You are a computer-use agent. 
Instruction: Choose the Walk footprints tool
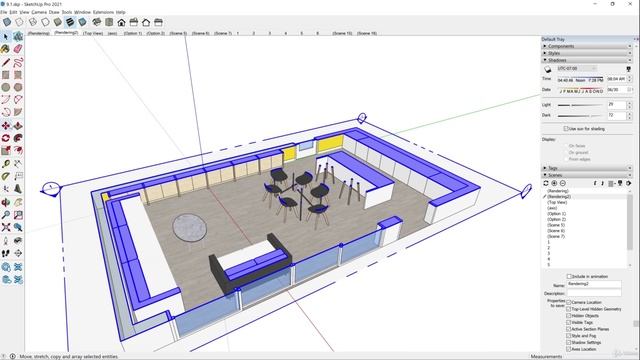pos(6,253)
